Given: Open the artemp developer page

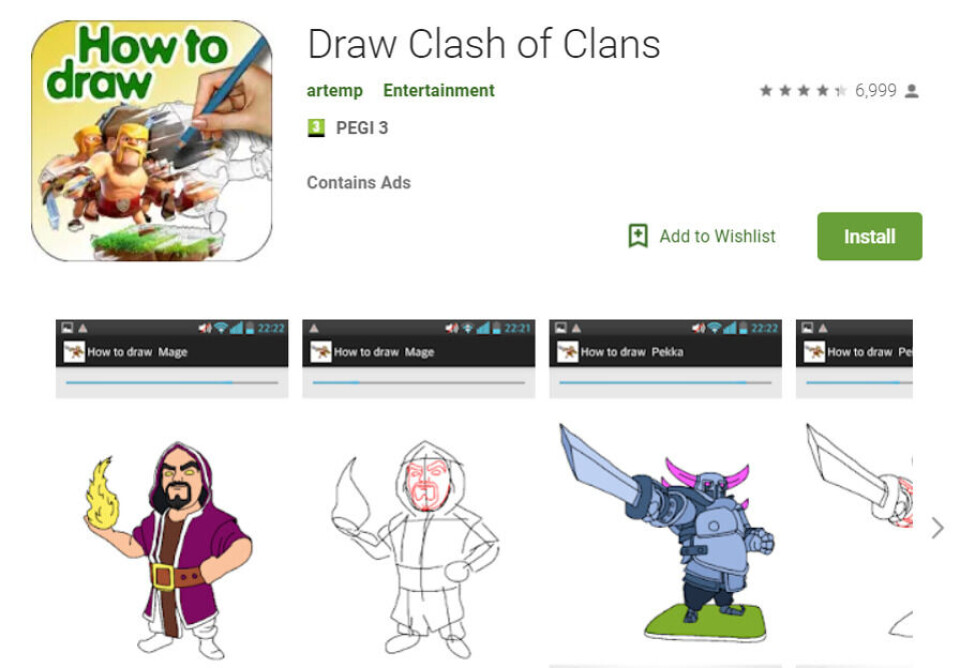Looking at the screenshot, I should coord(334,91).
